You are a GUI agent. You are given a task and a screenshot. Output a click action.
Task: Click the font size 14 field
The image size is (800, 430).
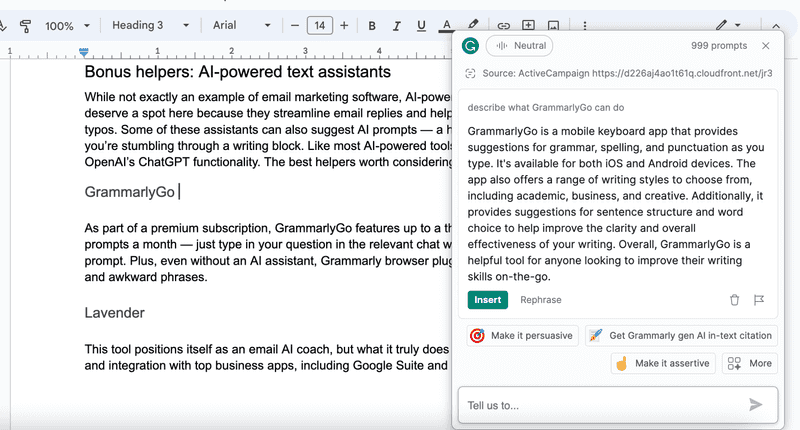(x=320, y=25)
